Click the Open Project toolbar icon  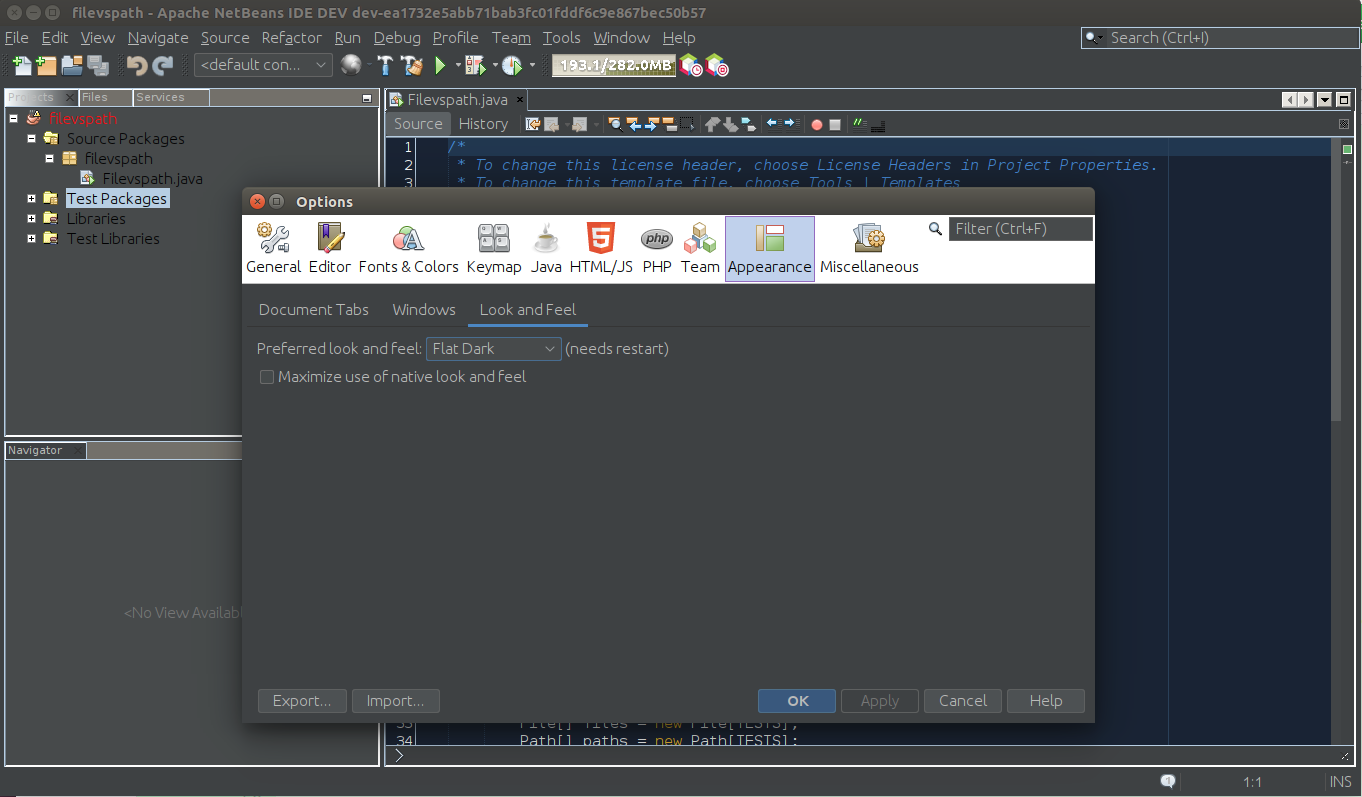click(71, 66)
